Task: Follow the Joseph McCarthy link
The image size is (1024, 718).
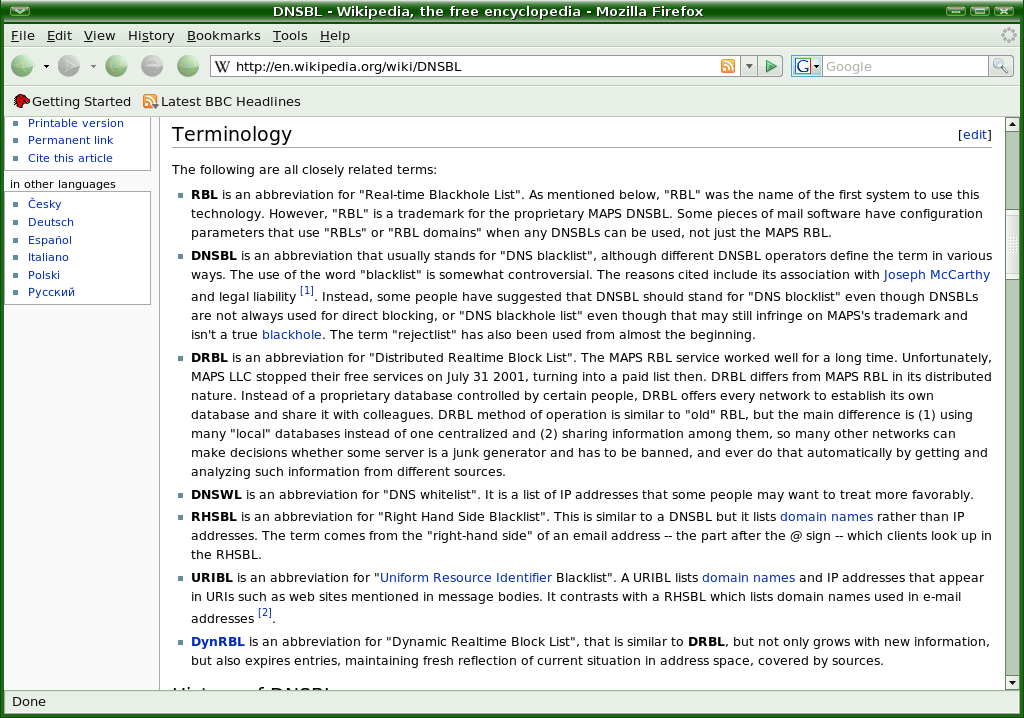Action: pos(936,275)
